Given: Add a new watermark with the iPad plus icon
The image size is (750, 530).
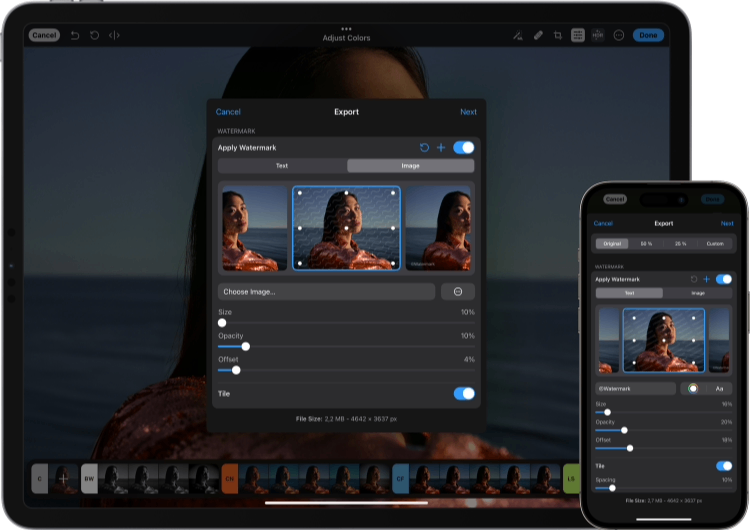Looking at the screenshot, I should [x=441, y=148].
